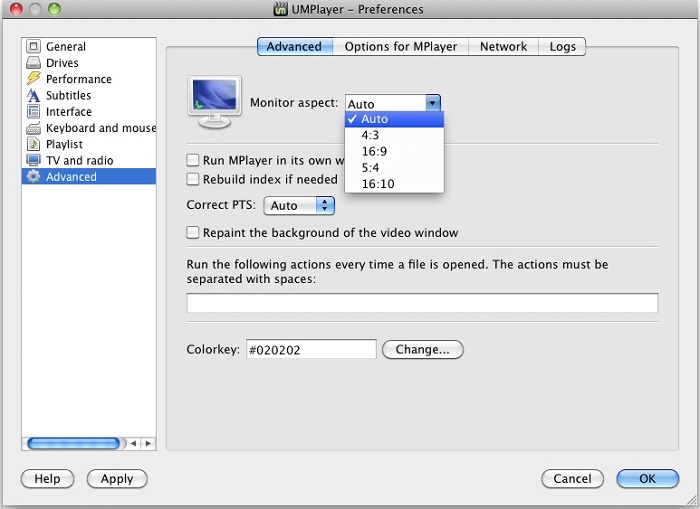700x509 pixels.
Task: Click the Playlist document icon
Action: (x=33, y=144)
